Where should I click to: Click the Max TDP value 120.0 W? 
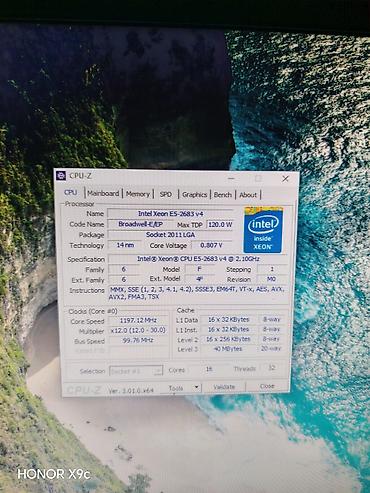point(220,225)
